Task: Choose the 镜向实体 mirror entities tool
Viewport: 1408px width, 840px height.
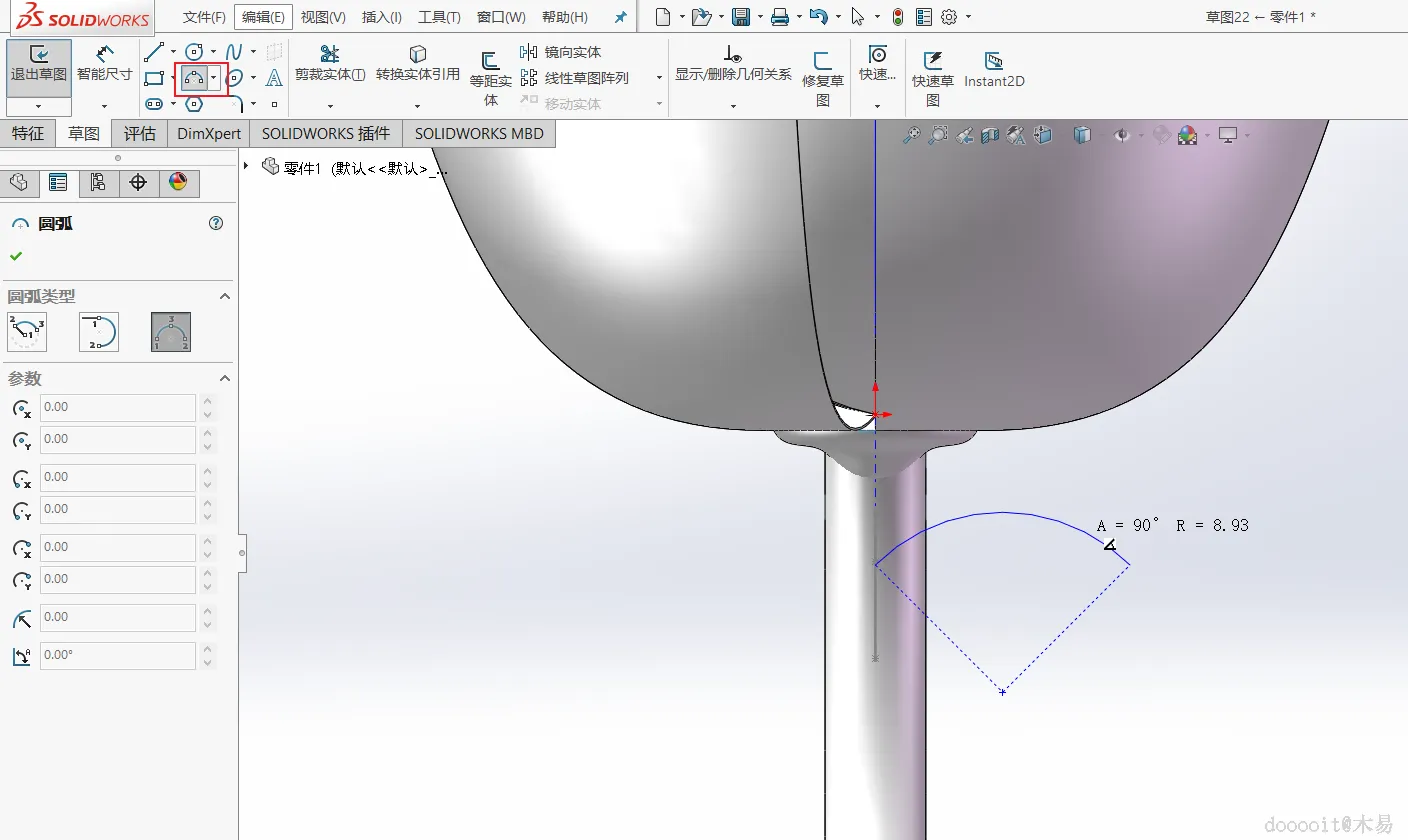Action: point(561,52)
